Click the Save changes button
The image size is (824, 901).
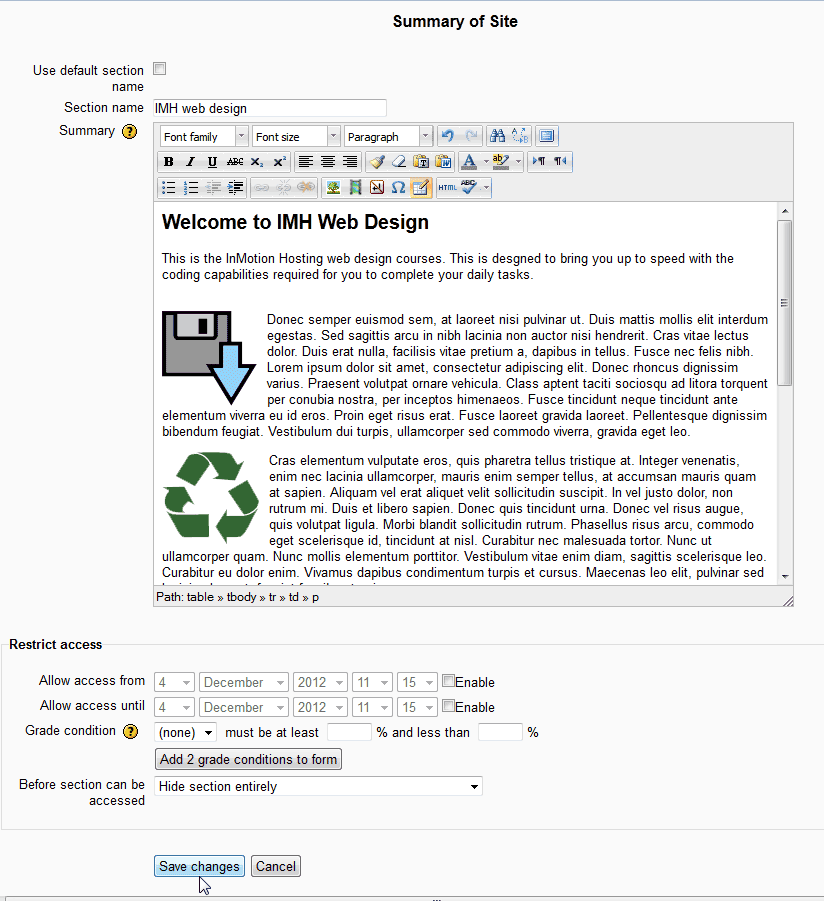point(199,866)
